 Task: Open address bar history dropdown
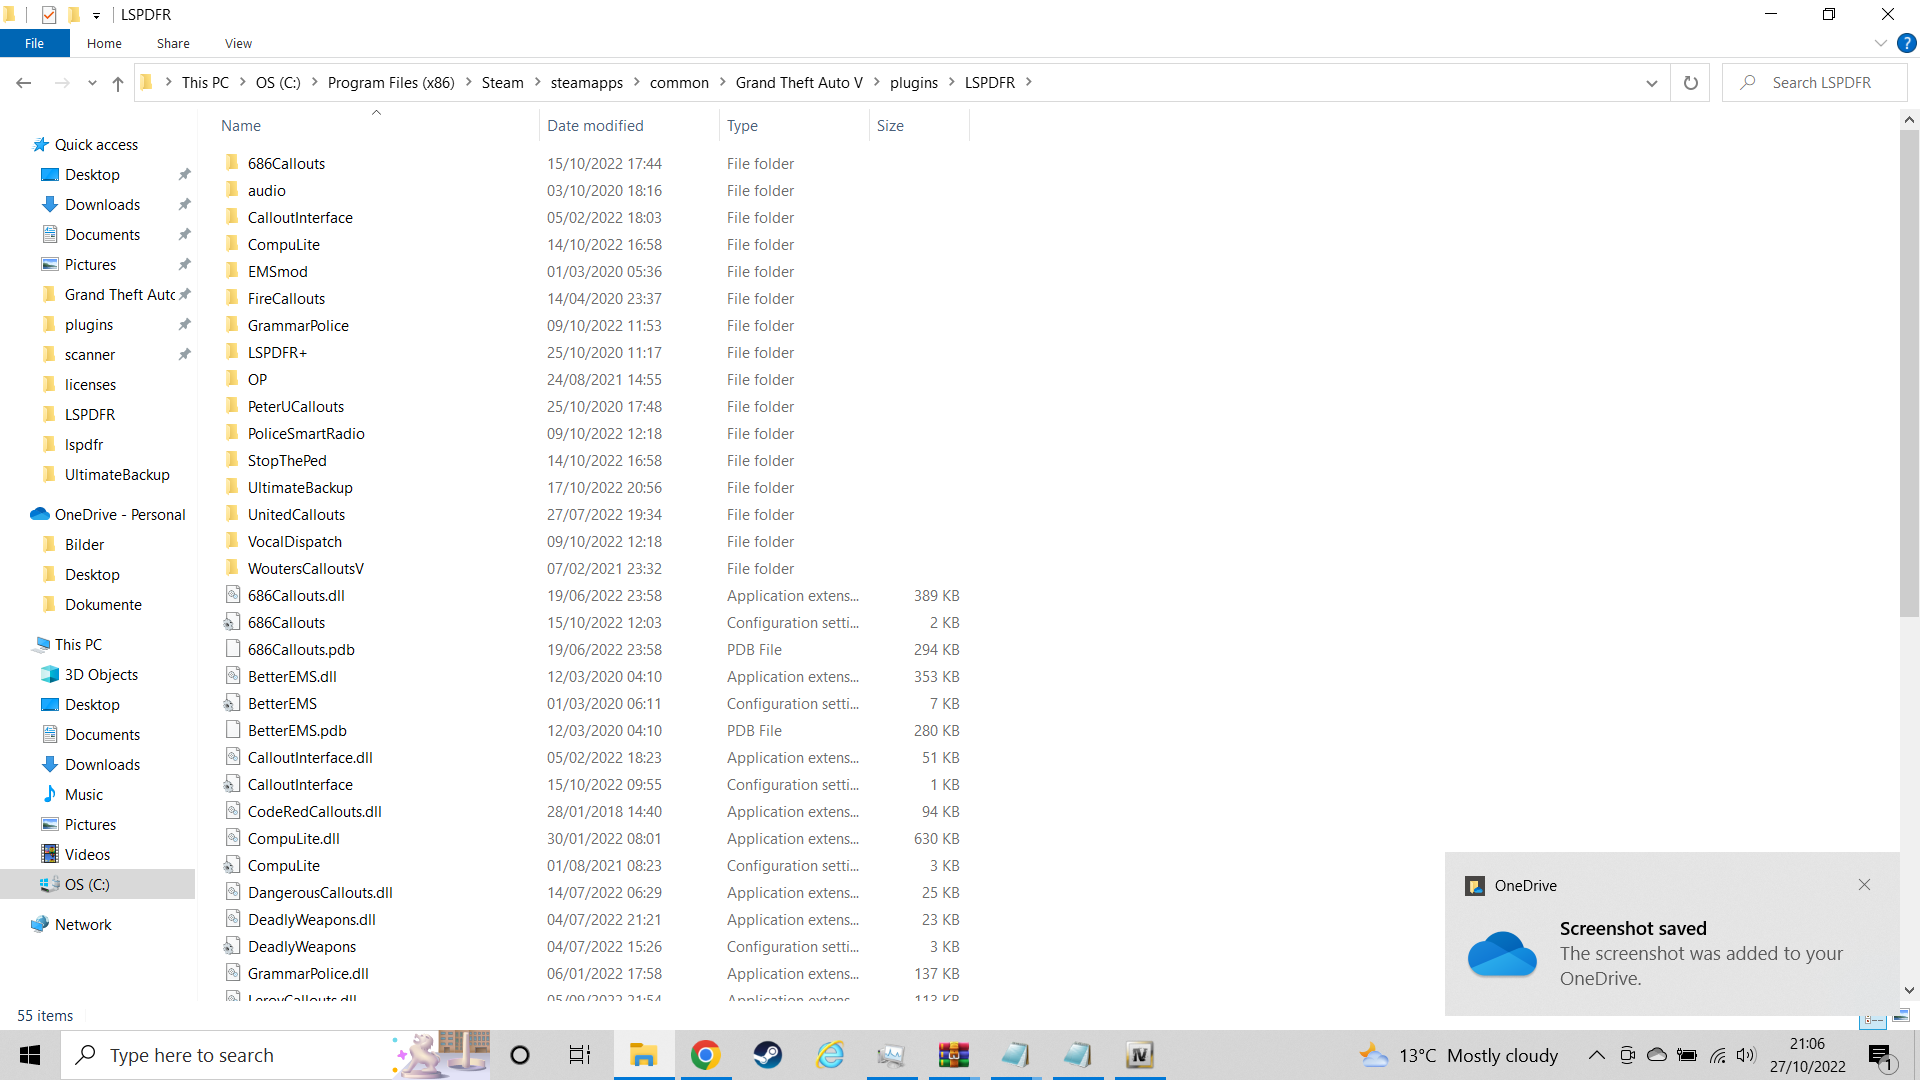tap(1651, 83)
